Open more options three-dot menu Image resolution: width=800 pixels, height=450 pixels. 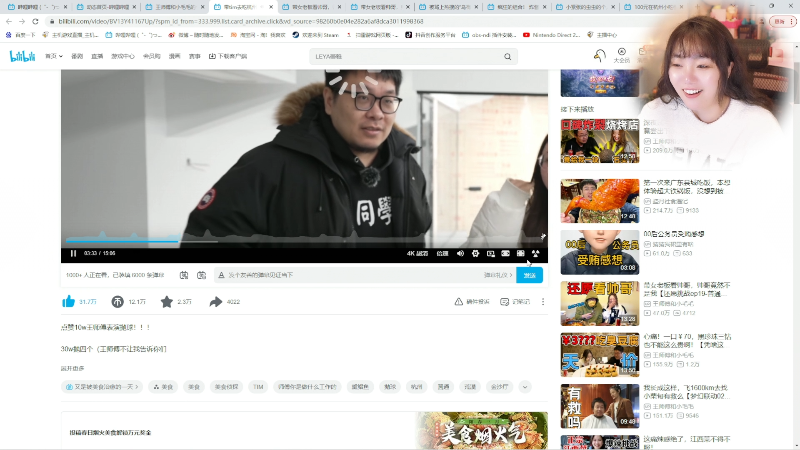[543, 302]
